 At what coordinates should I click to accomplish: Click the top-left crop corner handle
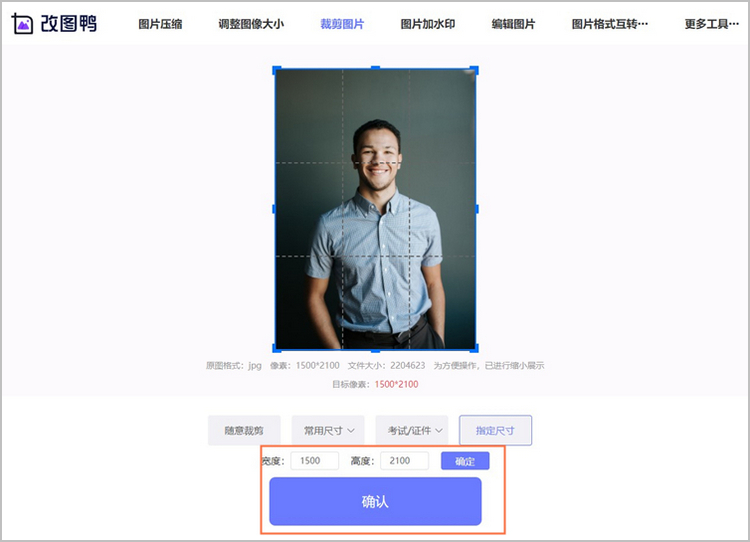point(276,70)
